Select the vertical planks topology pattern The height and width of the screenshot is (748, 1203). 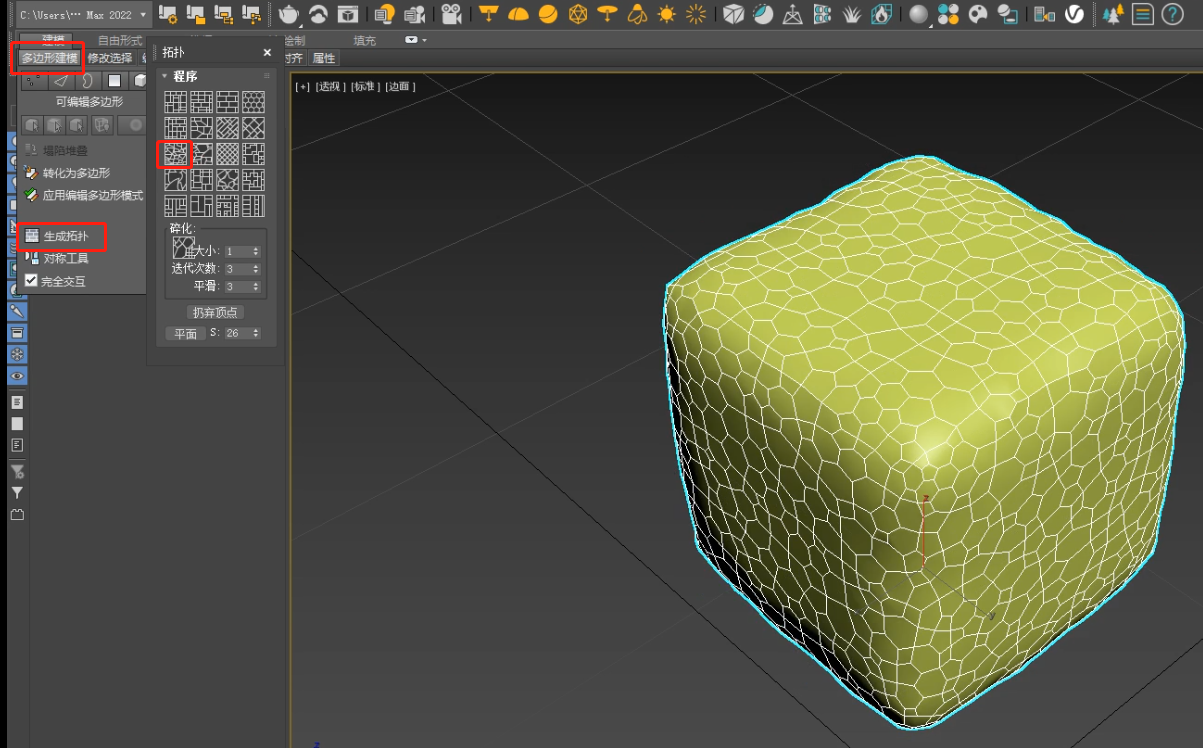coord(254,206)
